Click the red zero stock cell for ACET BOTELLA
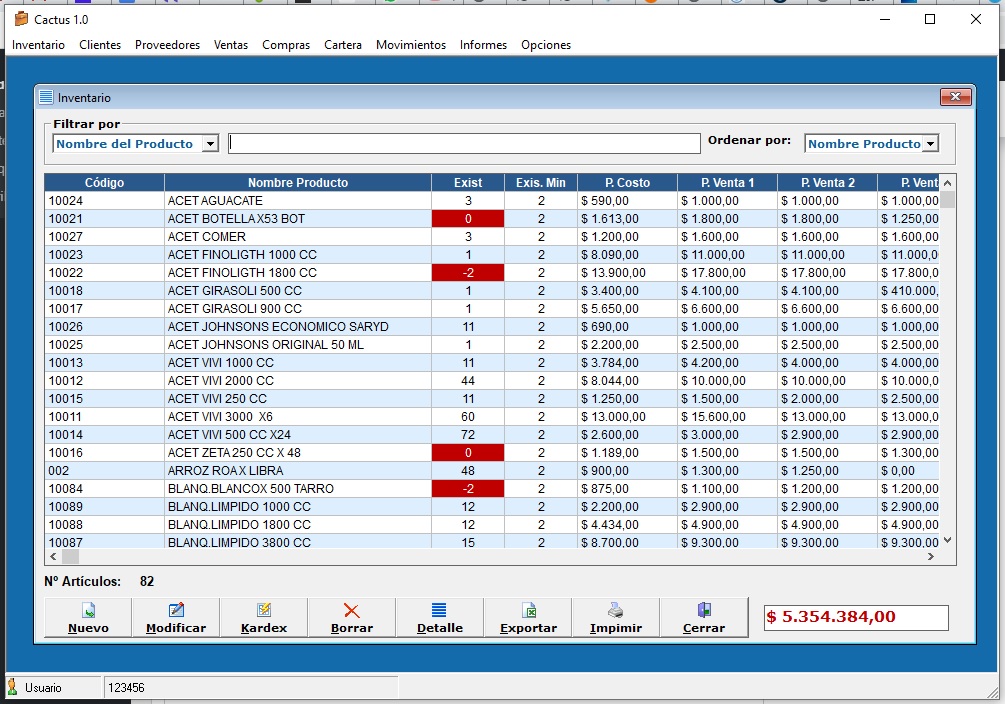The width and height of the screenshot is (1005, 704). [x=467, y=219]
